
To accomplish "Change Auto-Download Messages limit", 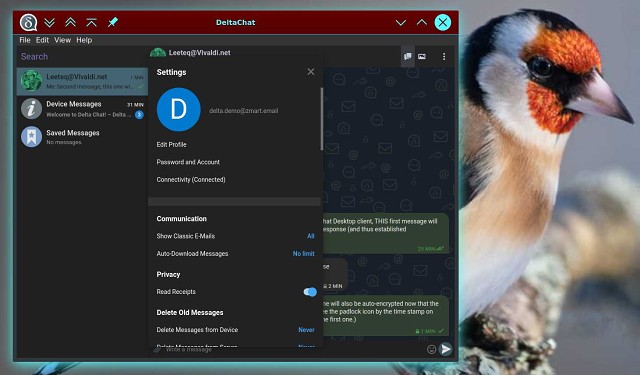I will click(235, 253).
